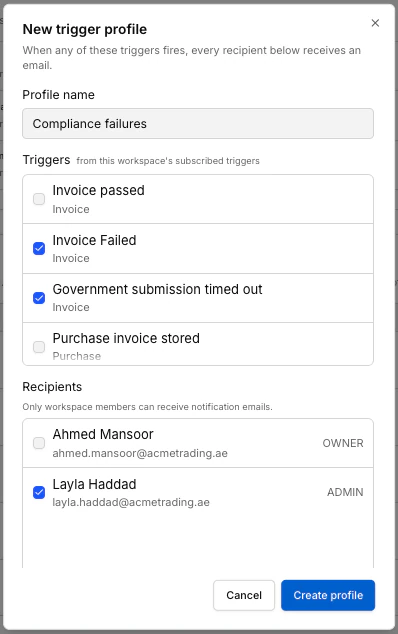This screenshot has height=634, width=398.
Task: Check the Purchase invoice stored trigger
Action: tap(39, 347)
